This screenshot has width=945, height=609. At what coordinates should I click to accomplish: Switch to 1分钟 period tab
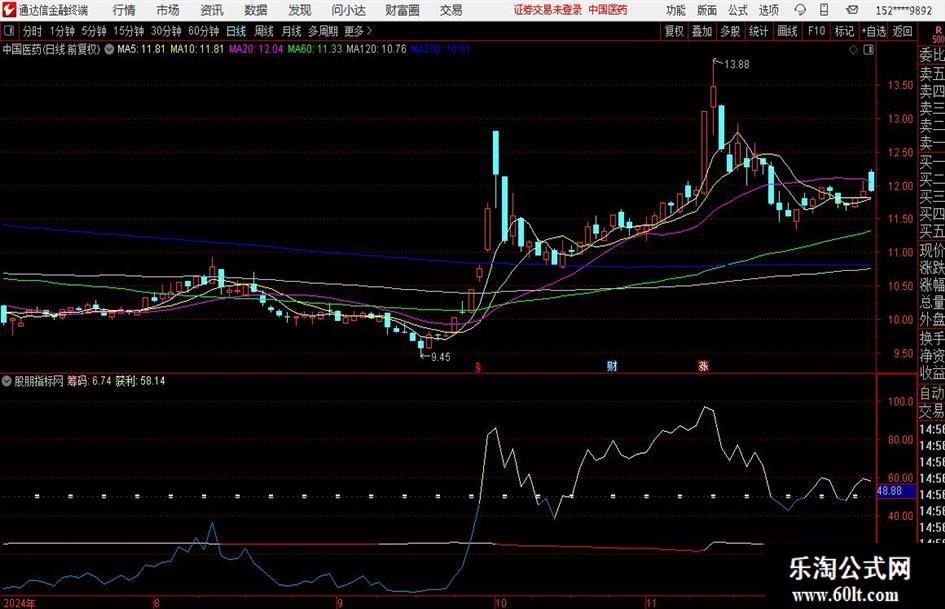tap(62, 31)
